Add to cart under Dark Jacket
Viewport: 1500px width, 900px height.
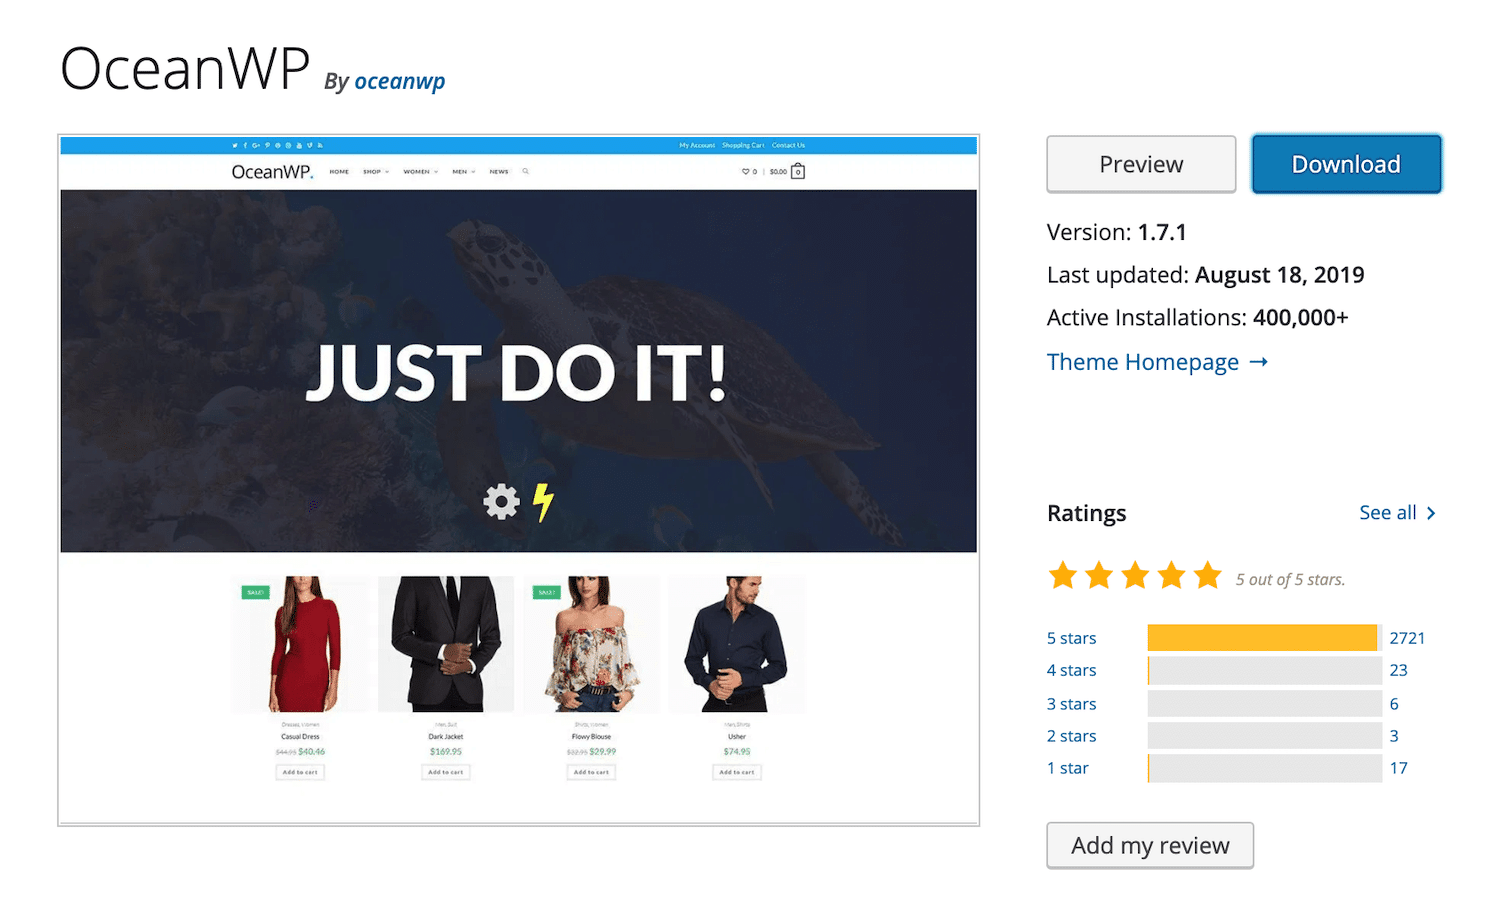coord(446,772)
